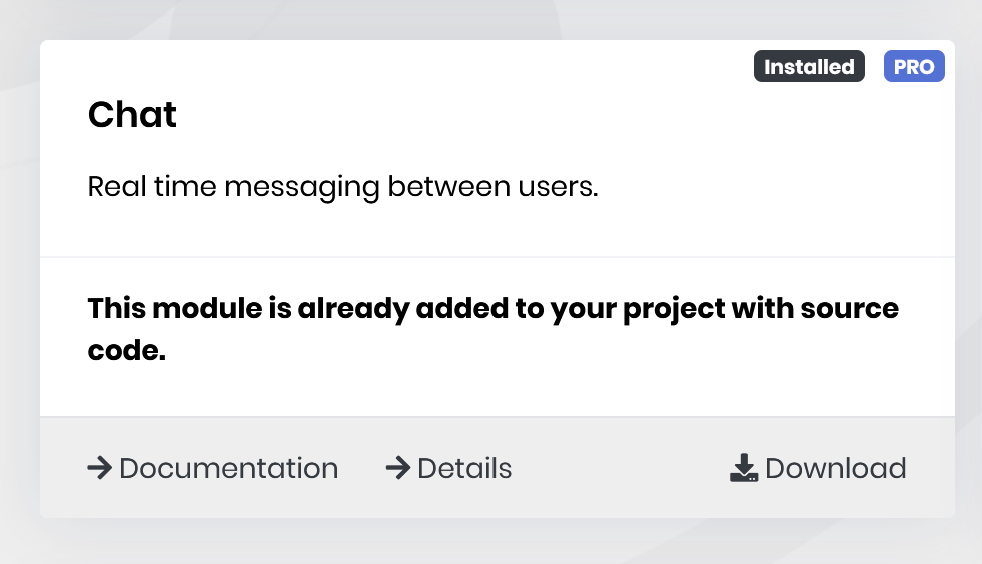The height and width of the screenshot is (564, 982).
Task: Click the arrow icon beside Details
Action: [x=398, y=468]
